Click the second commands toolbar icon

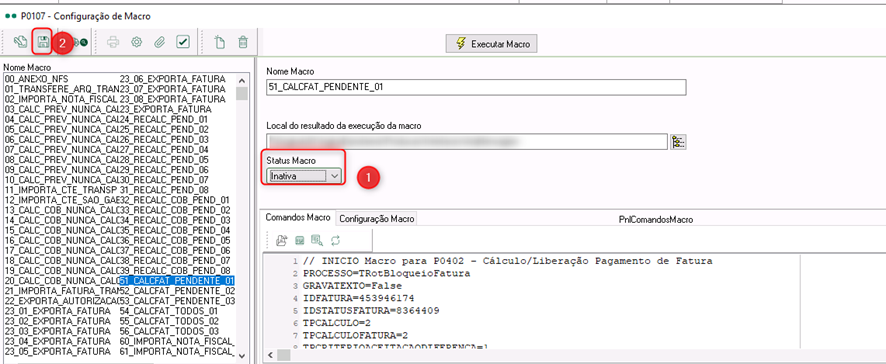pyautogui.click(x=300, y=241)
